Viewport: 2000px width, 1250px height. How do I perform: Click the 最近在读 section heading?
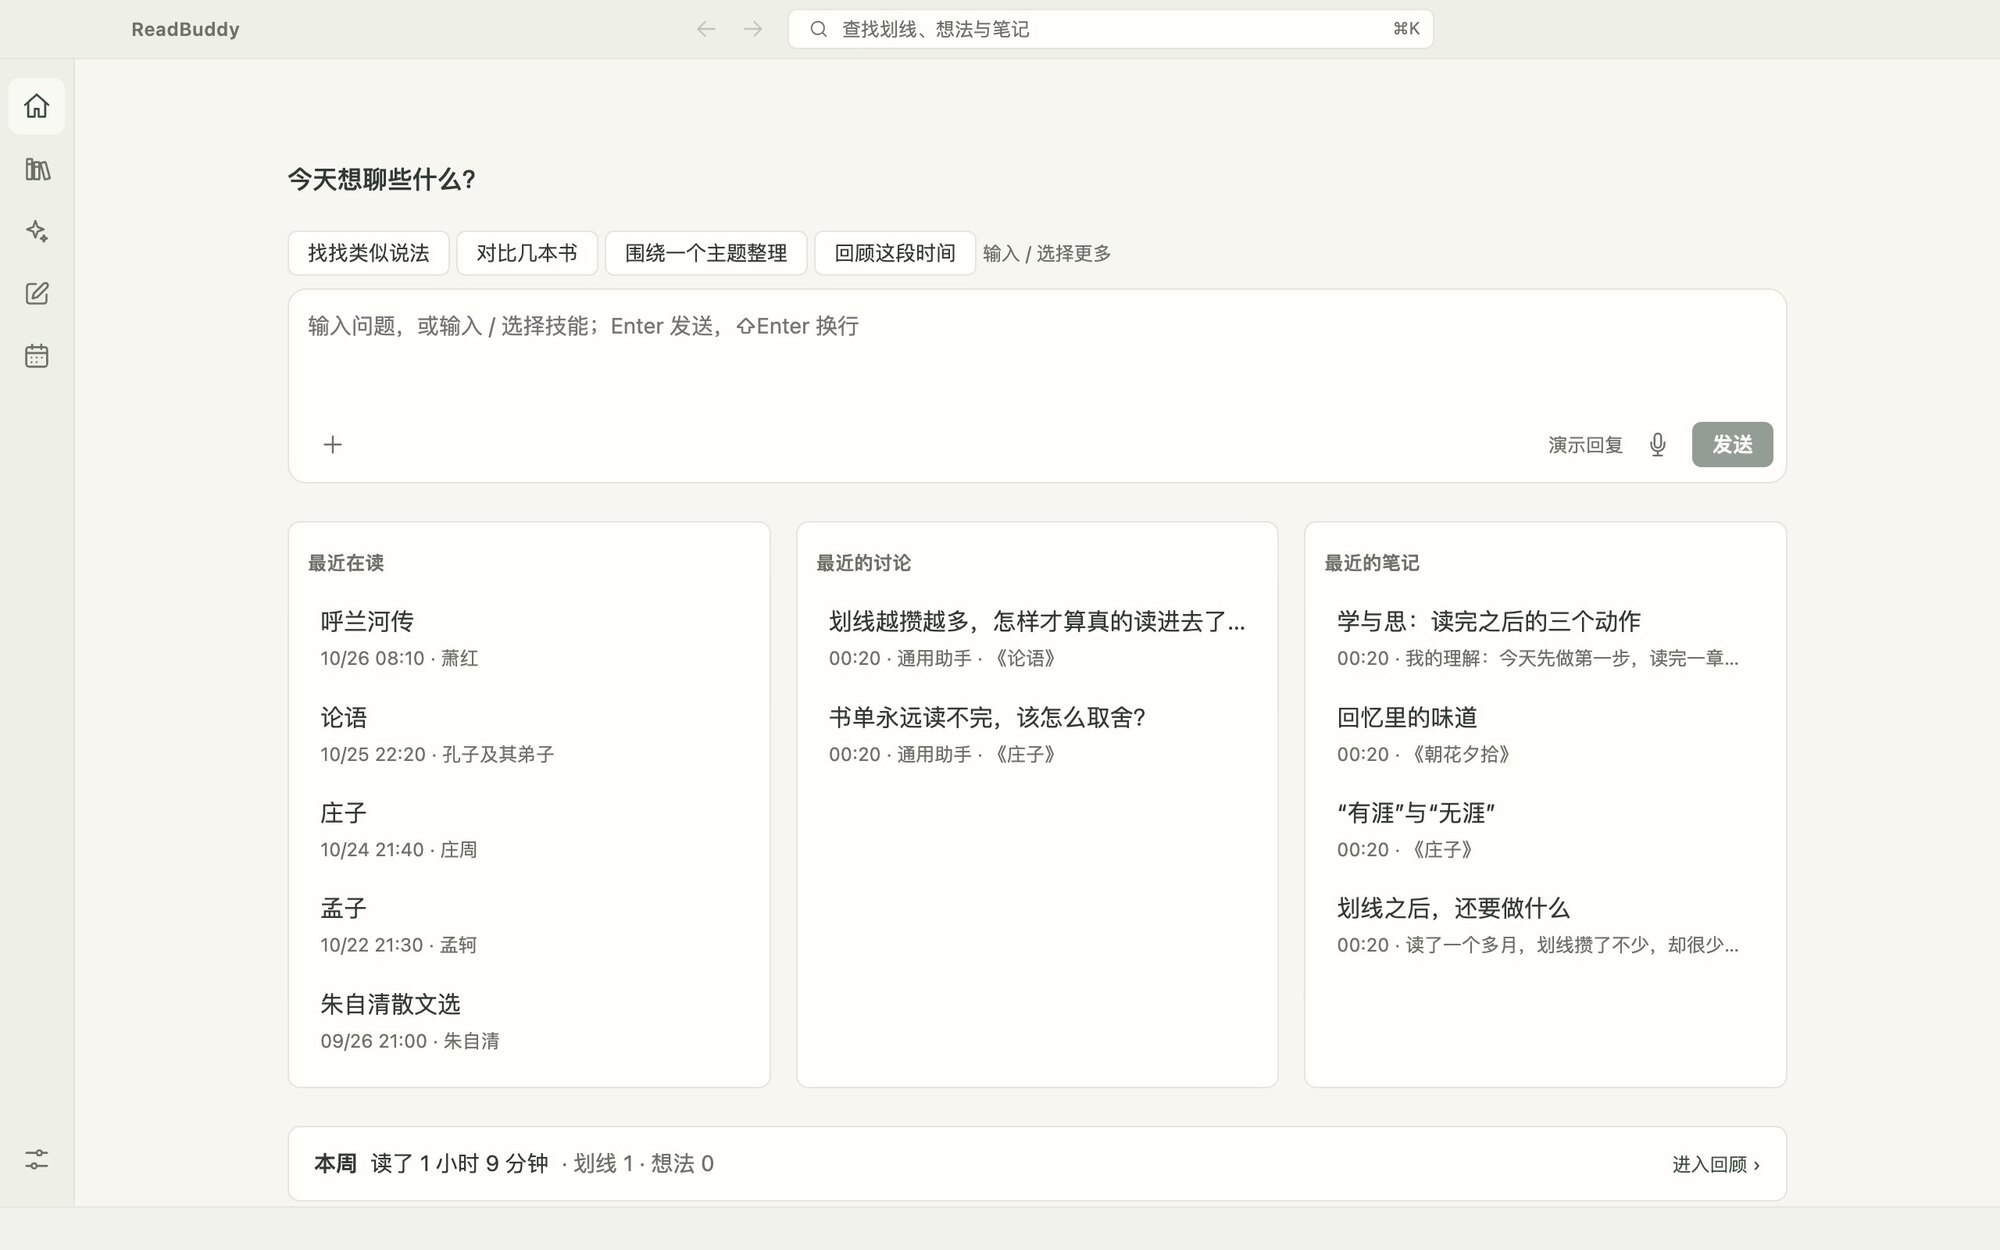pyautogui.click(x=346, y=563)
